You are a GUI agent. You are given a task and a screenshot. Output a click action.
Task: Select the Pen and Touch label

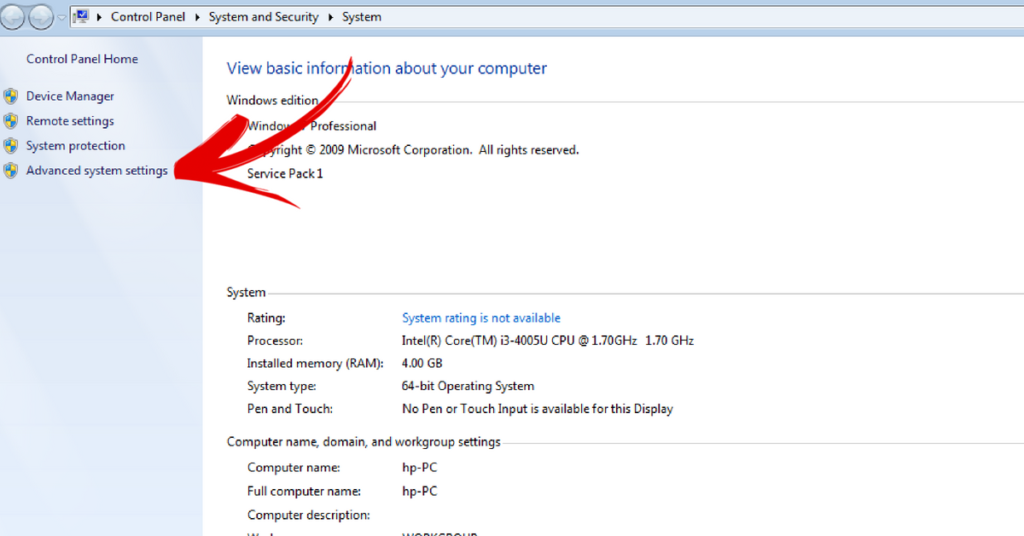coord(290,409)
